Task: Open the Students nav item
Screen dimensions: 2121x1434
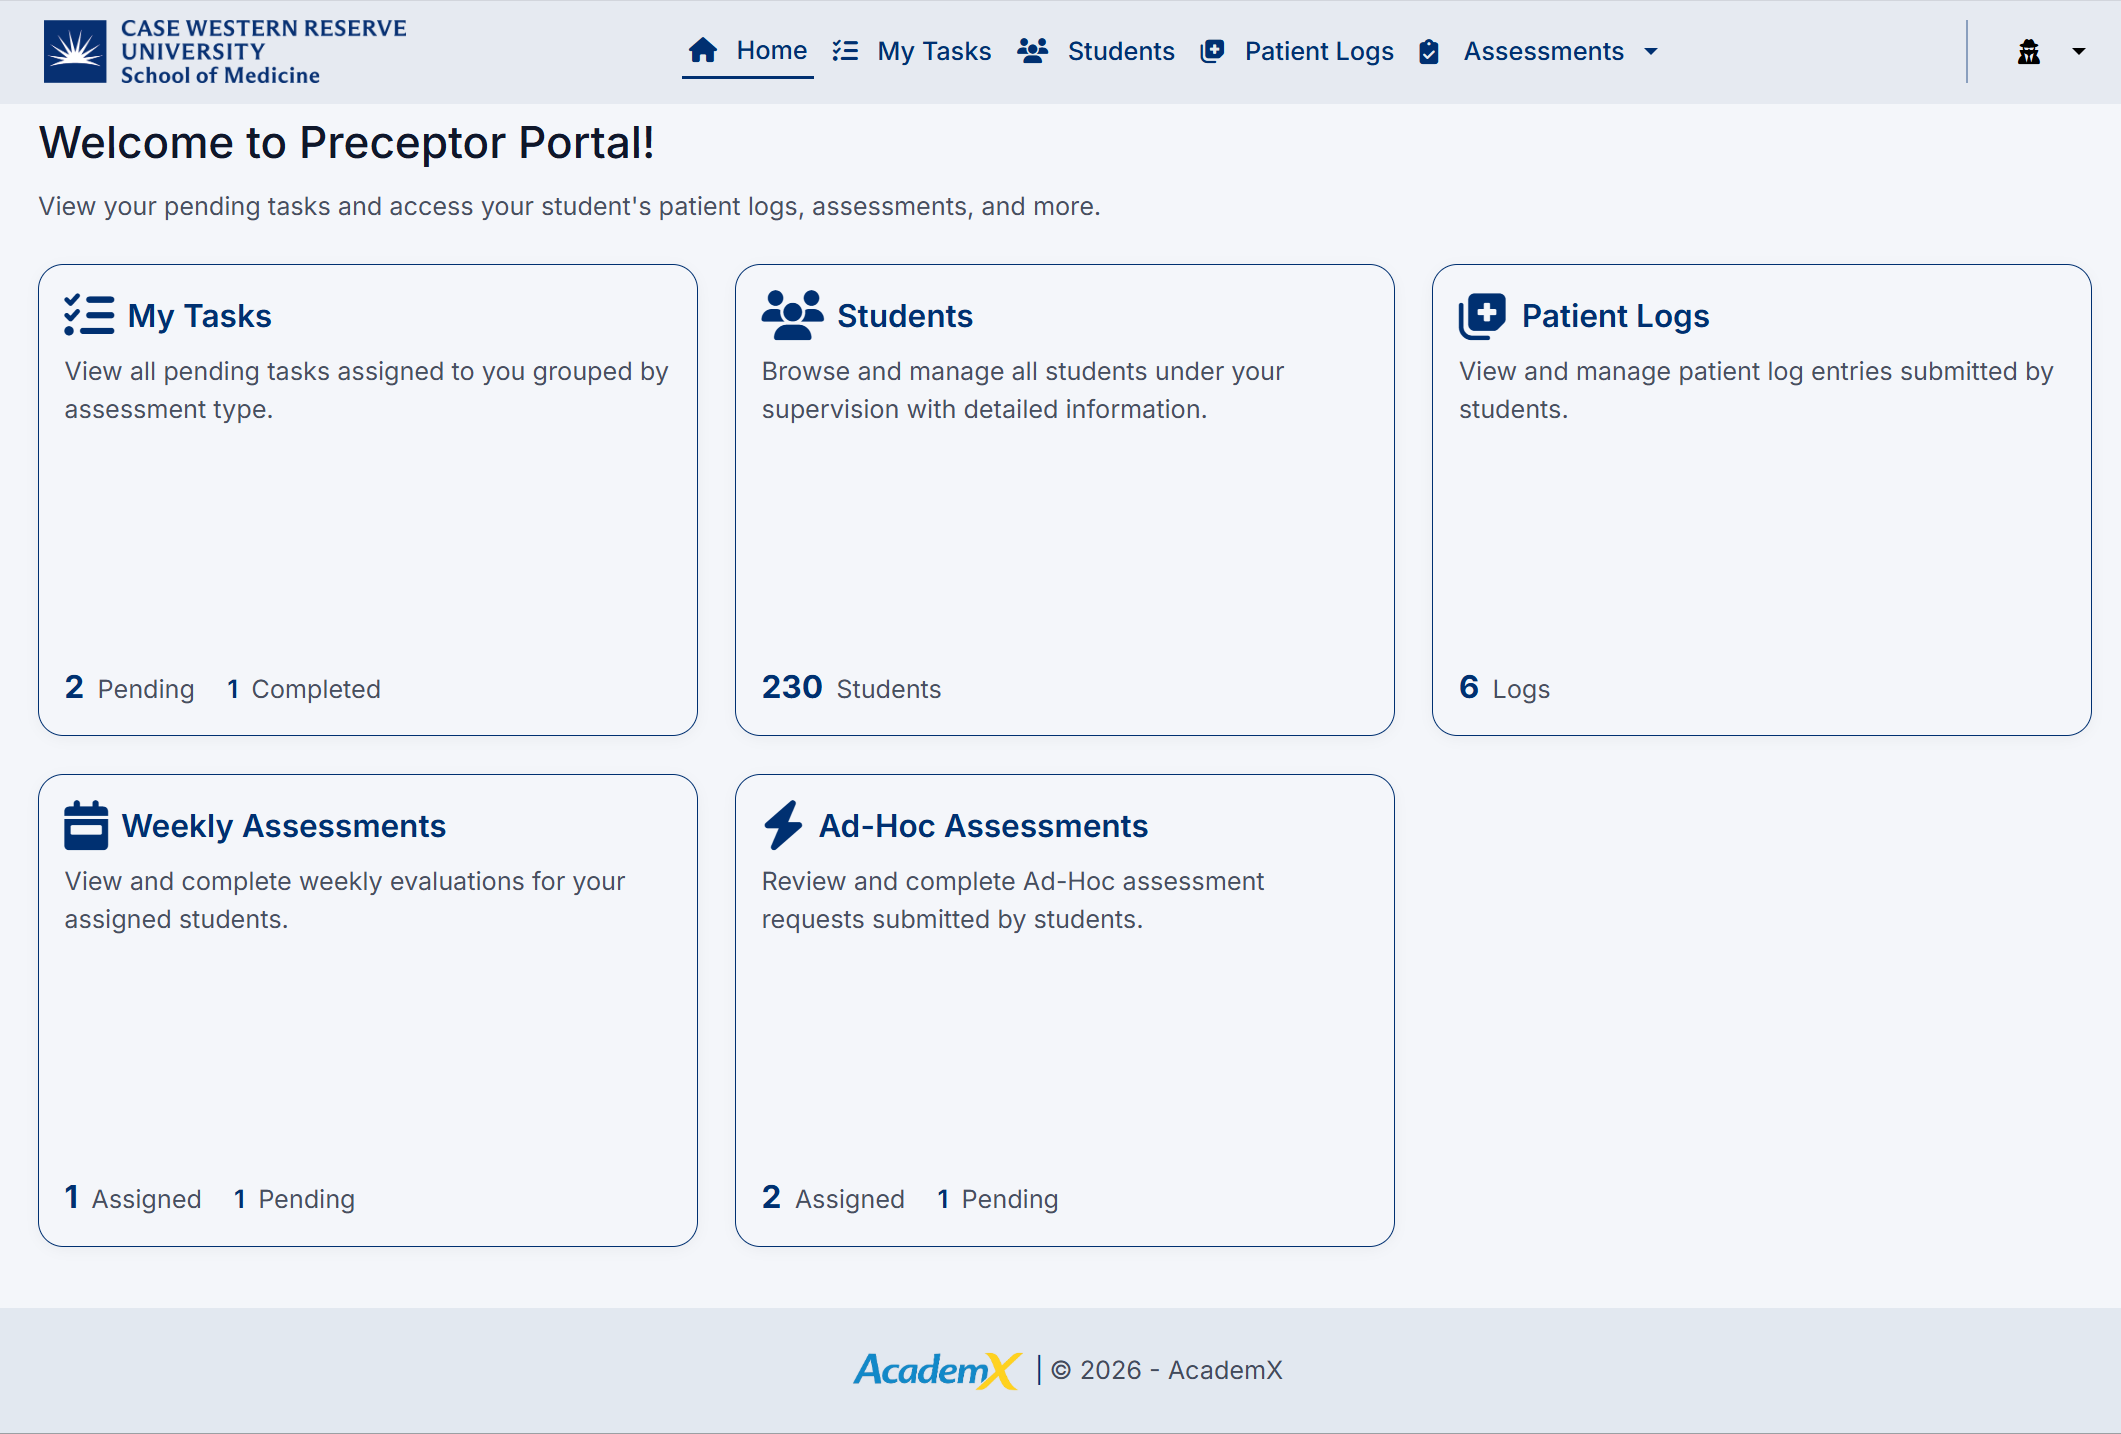Action: (x=1120, y=51)
